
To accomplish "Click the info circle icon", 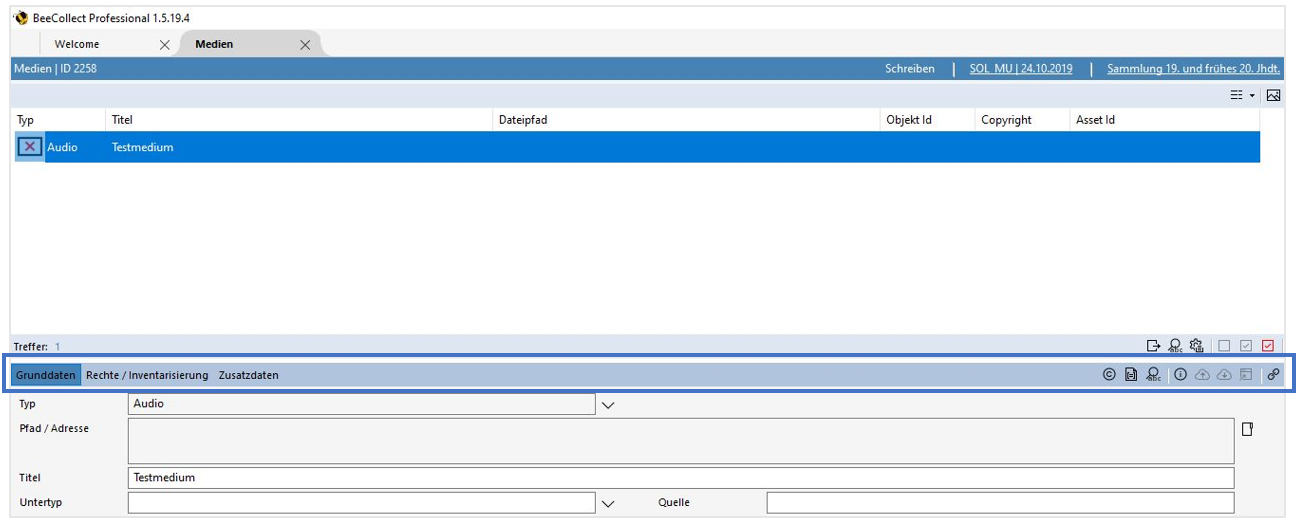I will click(1180, 375).
